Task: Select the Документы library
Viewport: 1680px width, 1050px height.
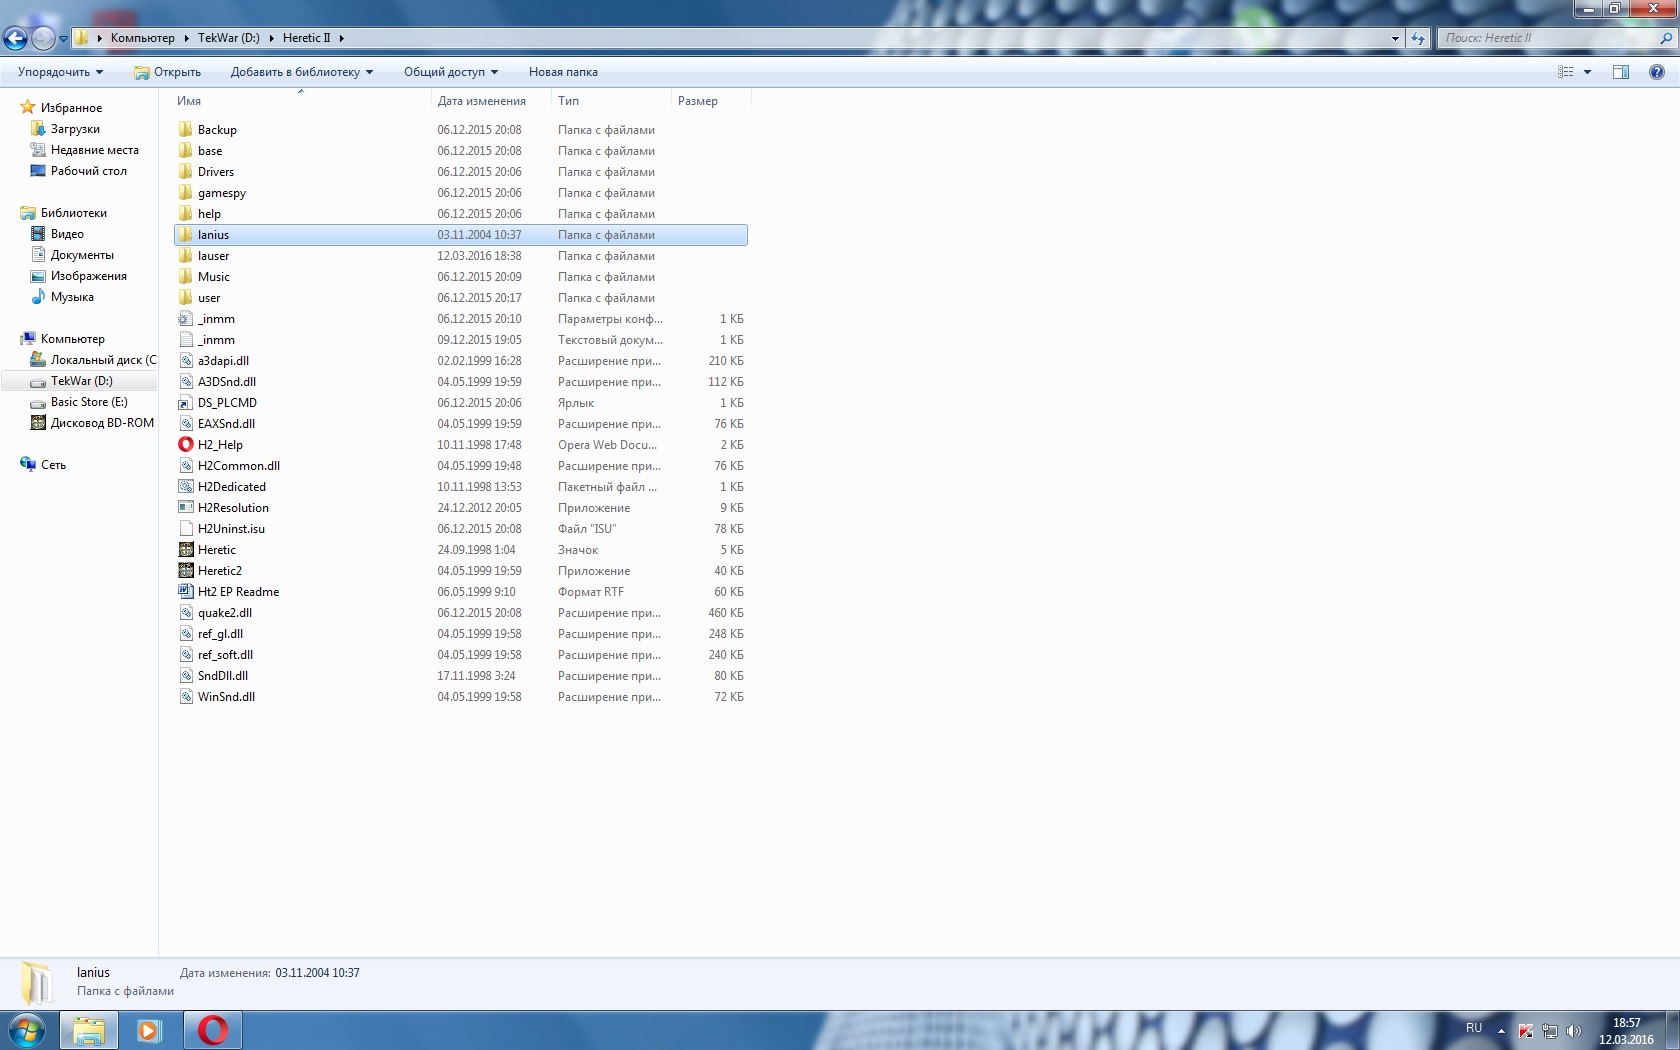Action: [x=82, y=255]
